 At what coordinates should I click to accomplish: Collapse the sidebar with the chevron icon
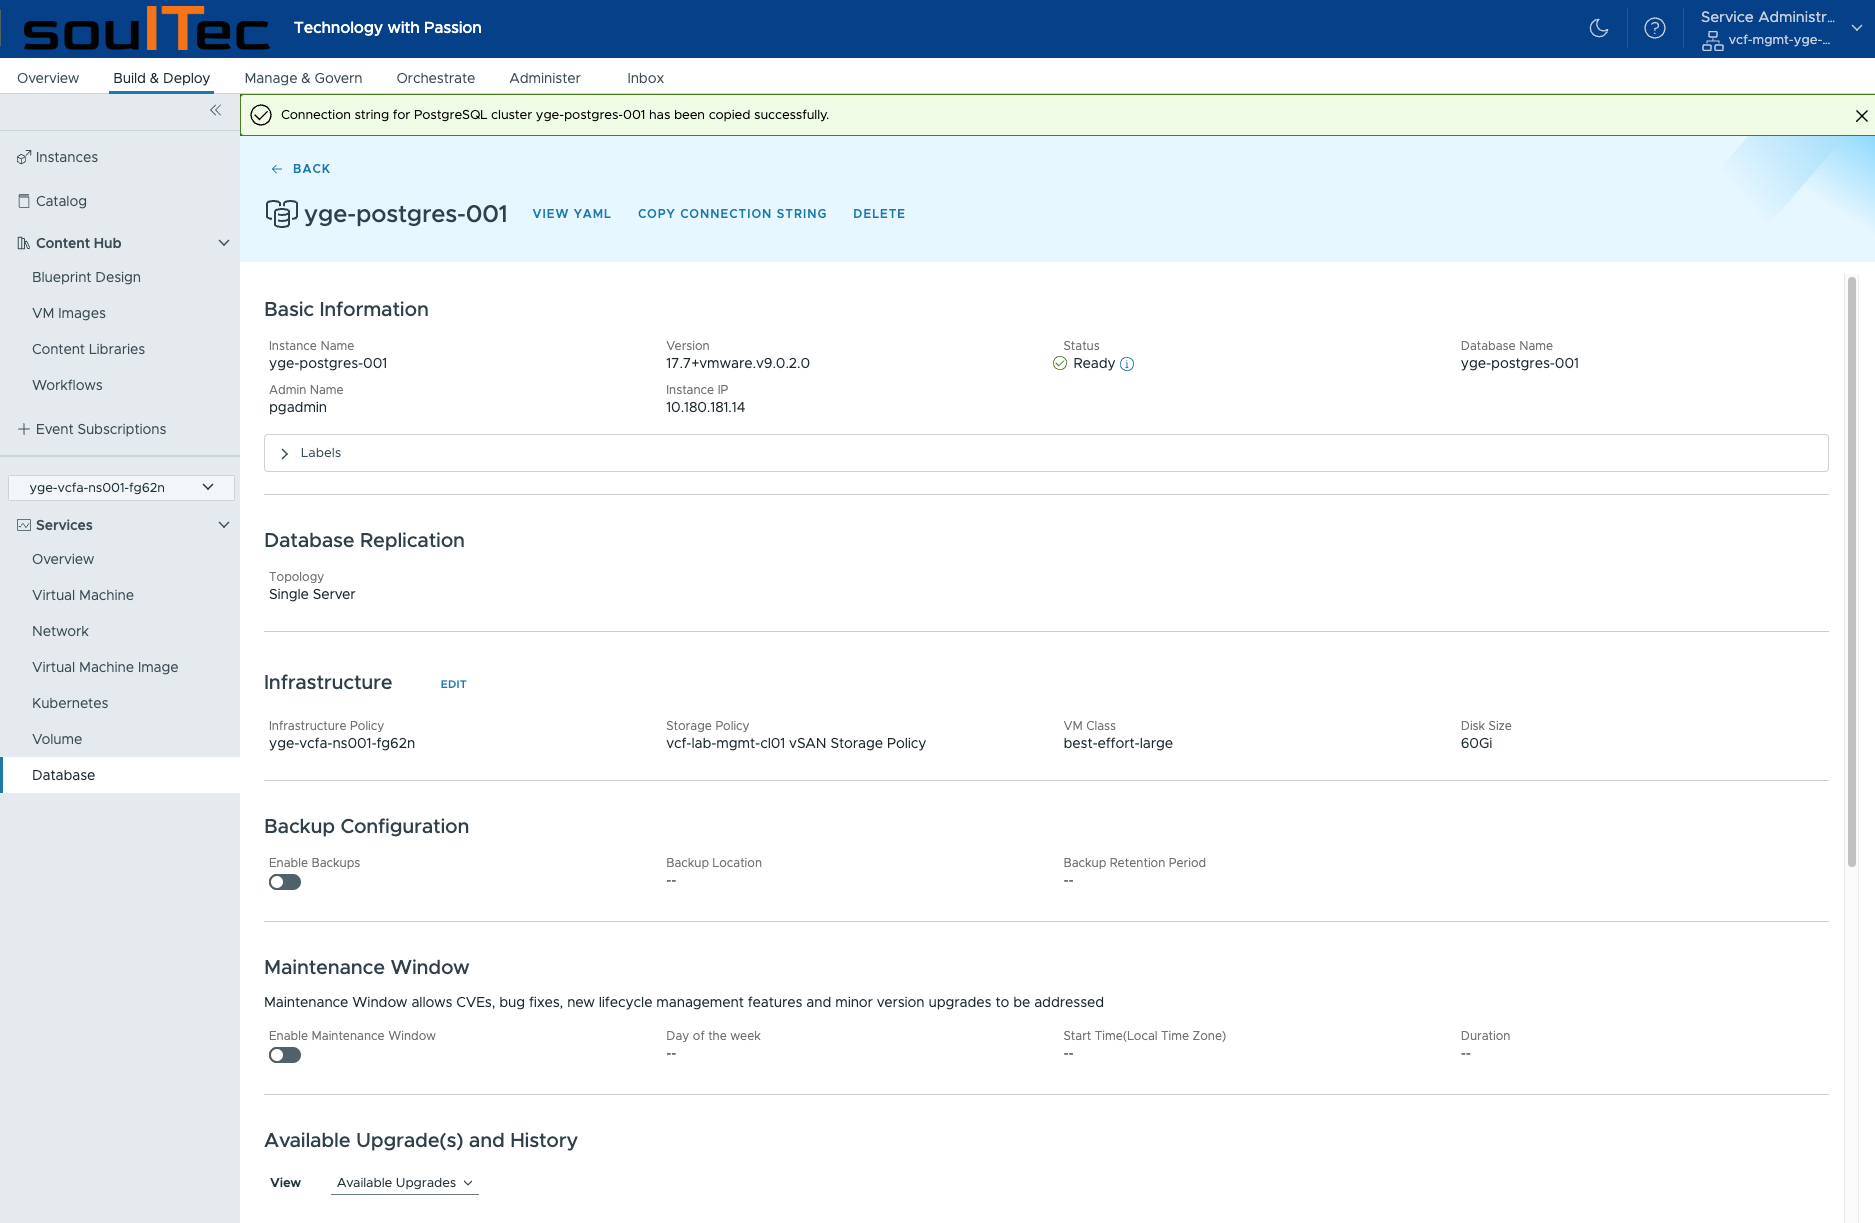click(x=215, y=110)
